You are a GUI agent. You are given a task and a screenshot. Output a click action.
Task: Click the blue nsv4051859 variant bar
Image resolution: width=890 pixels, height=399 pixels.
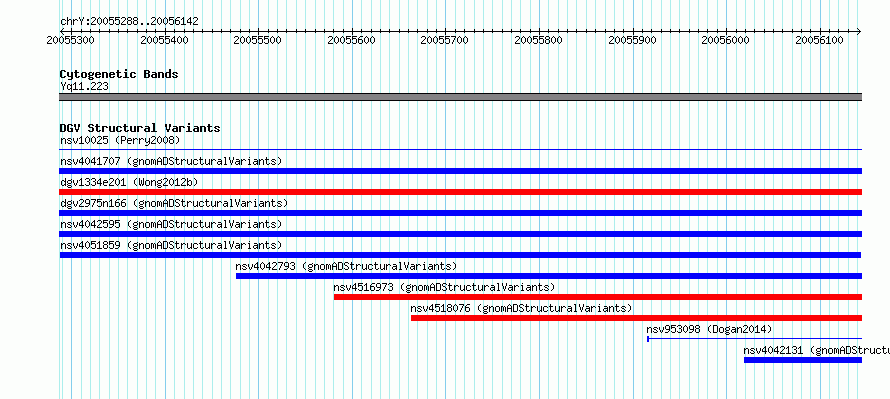[461, 255]
